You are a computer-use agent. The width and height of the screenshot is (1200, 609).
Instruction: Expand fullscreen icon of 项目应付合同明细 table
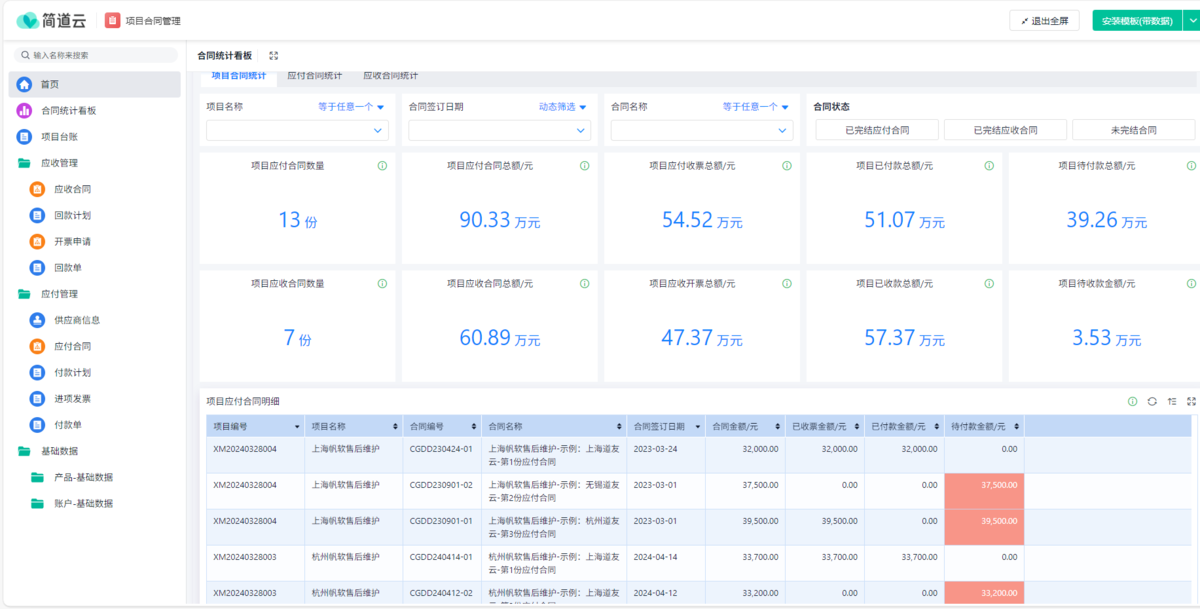pos(1191,401)
